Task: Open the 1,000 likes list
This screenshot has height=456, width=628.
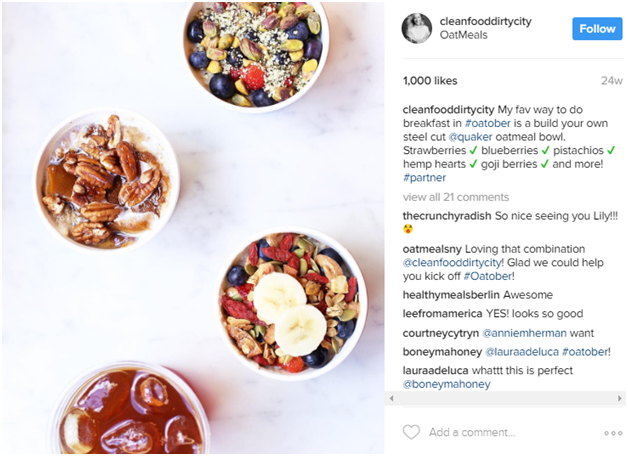Action: [430, 81]
